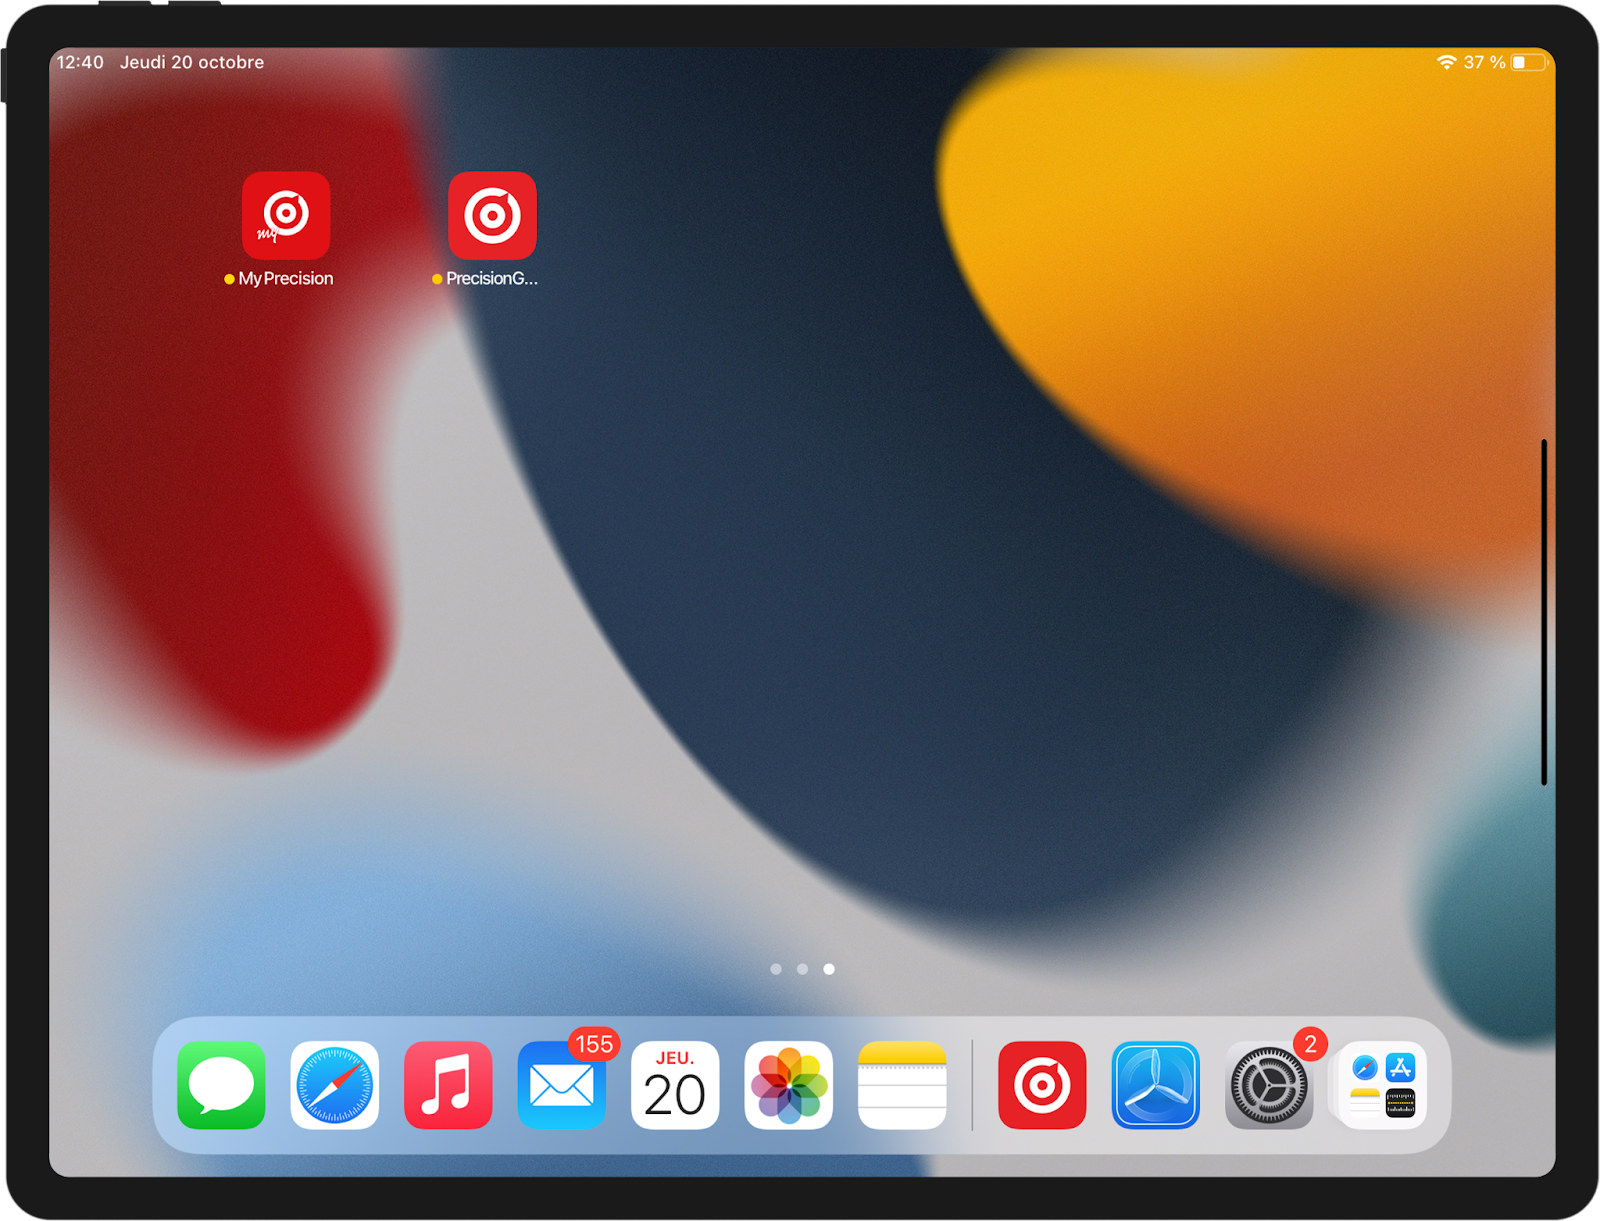Select the third, active page dot
This screenshot has width=1600, height=1221.
pos(829,969)
